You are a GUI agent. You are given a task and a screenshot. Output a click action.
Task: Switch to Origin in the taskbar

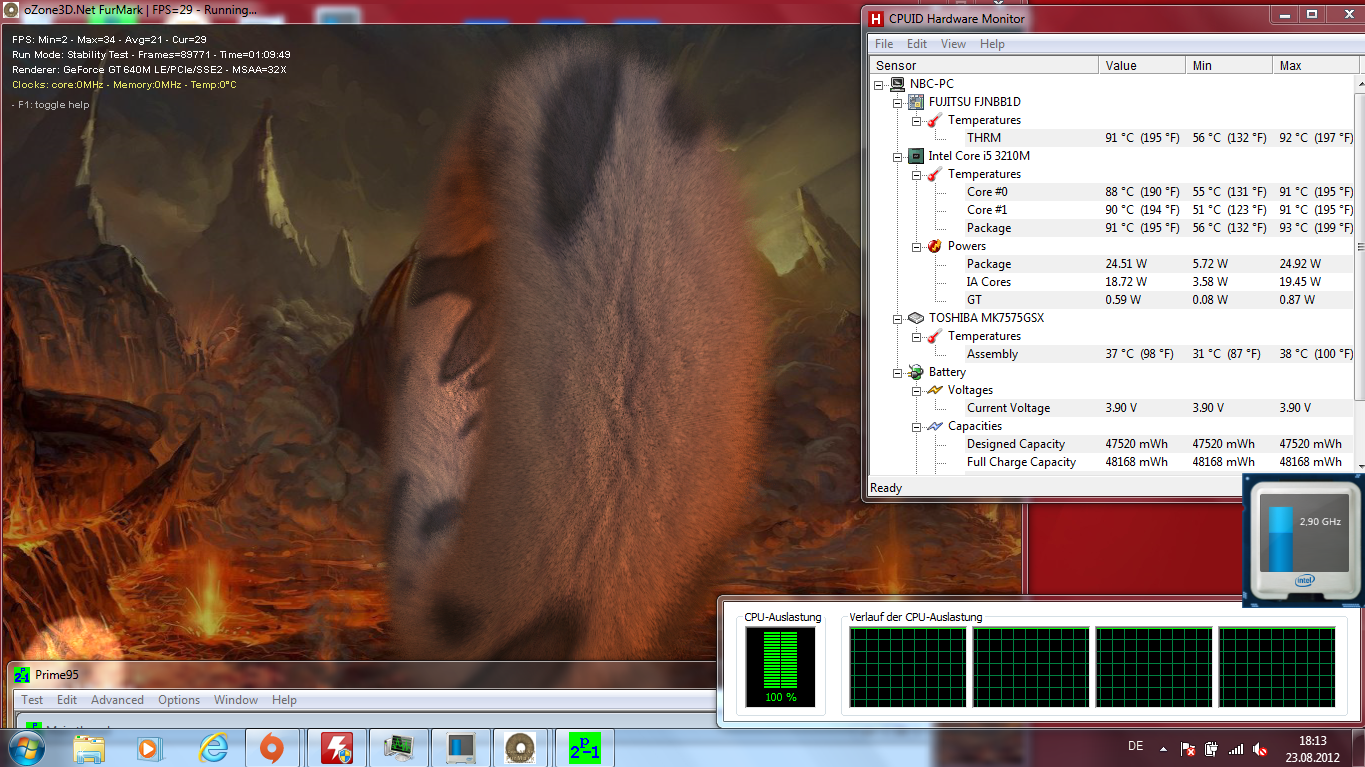click(270, 747)
